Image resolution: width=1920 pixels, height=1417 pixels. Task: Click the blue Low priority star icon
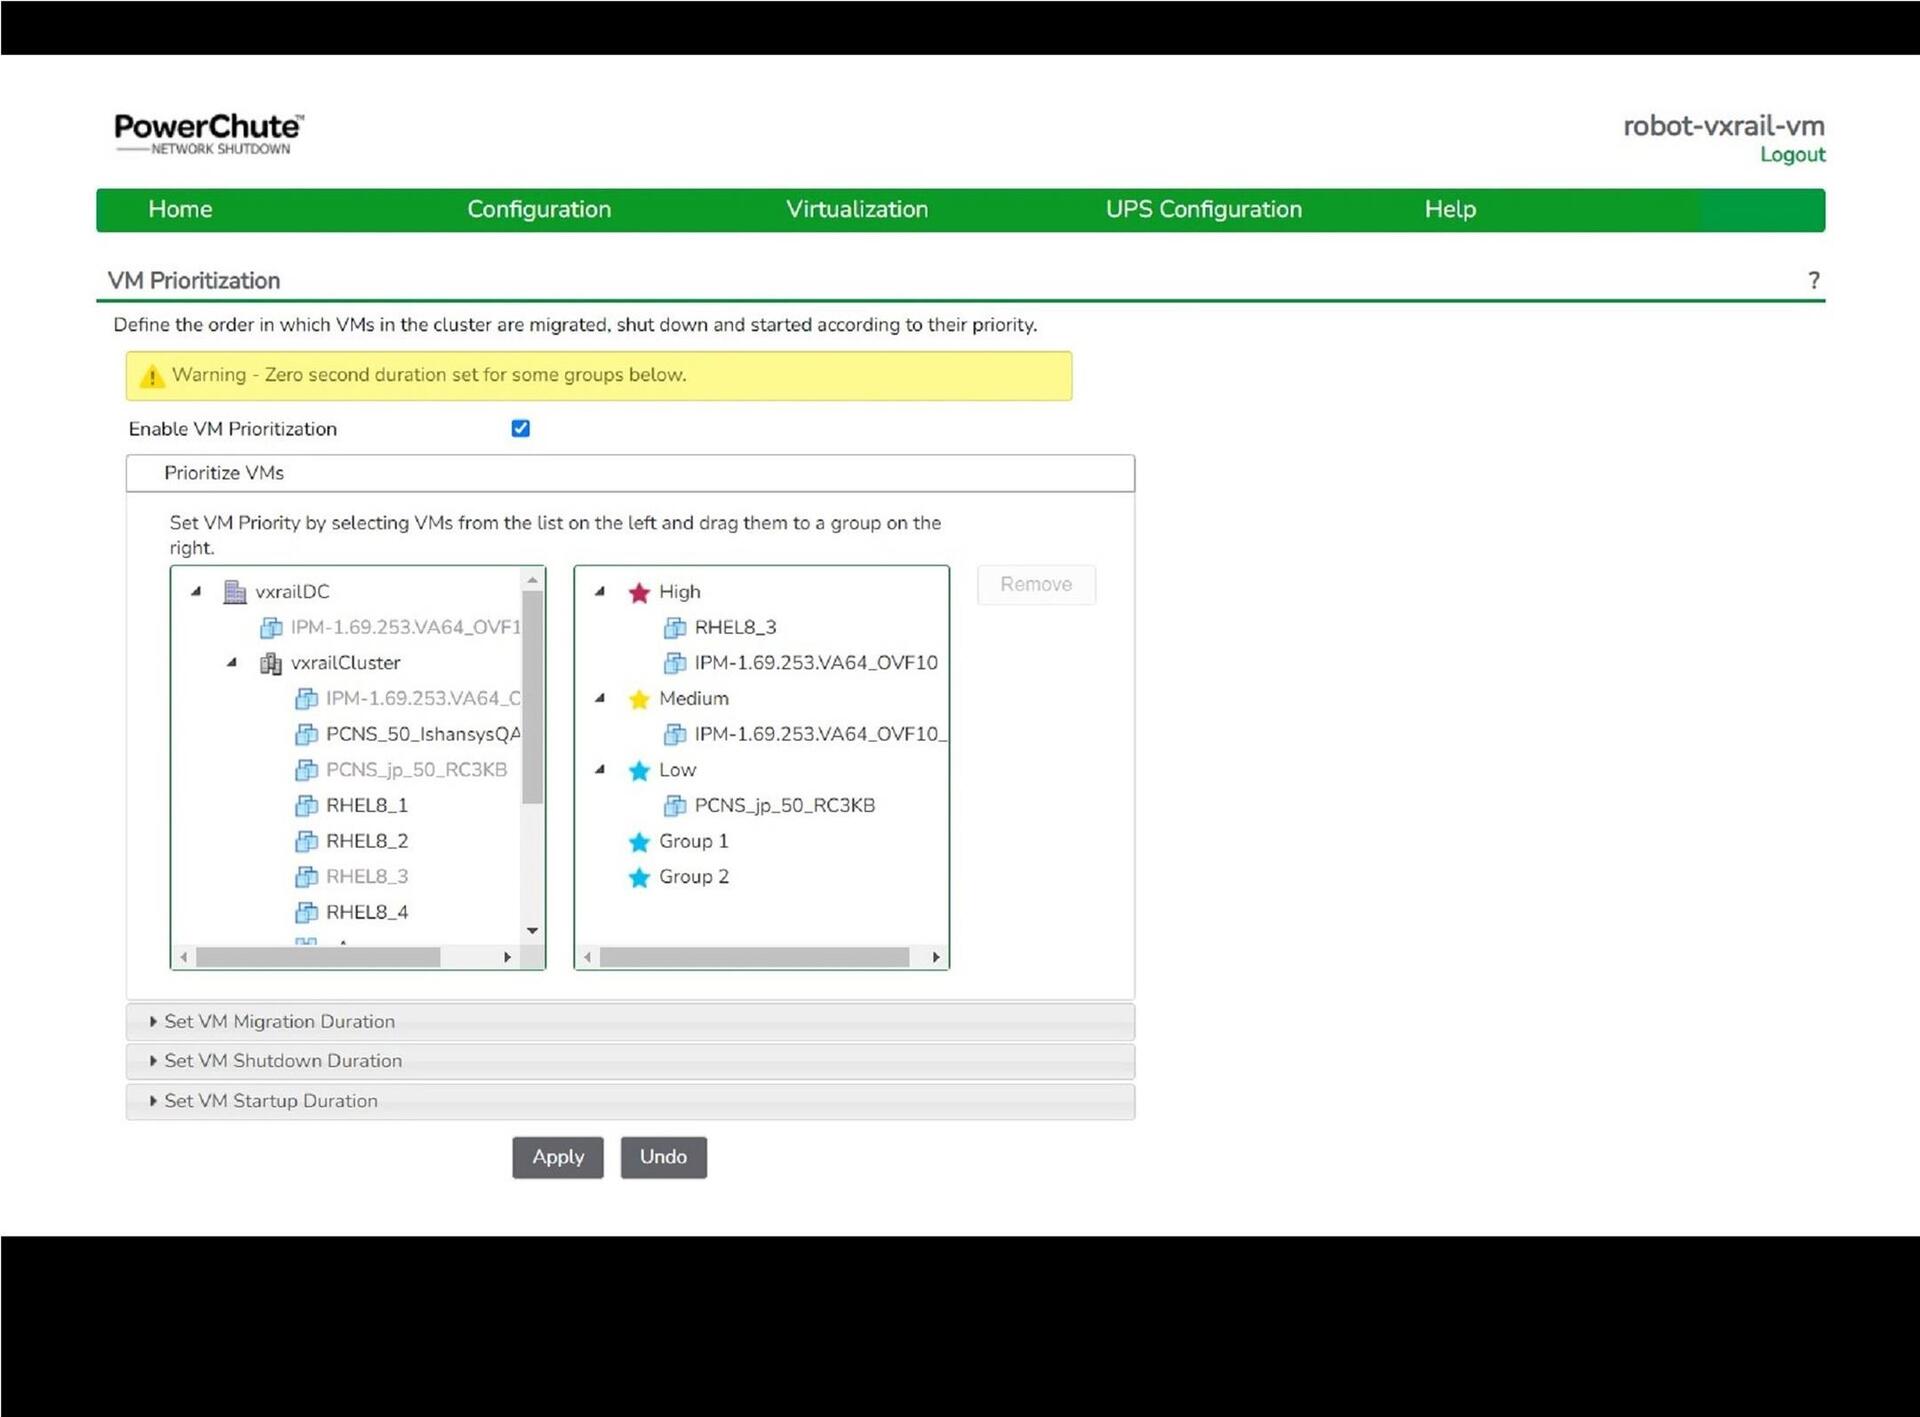click(x=639, y=771)
